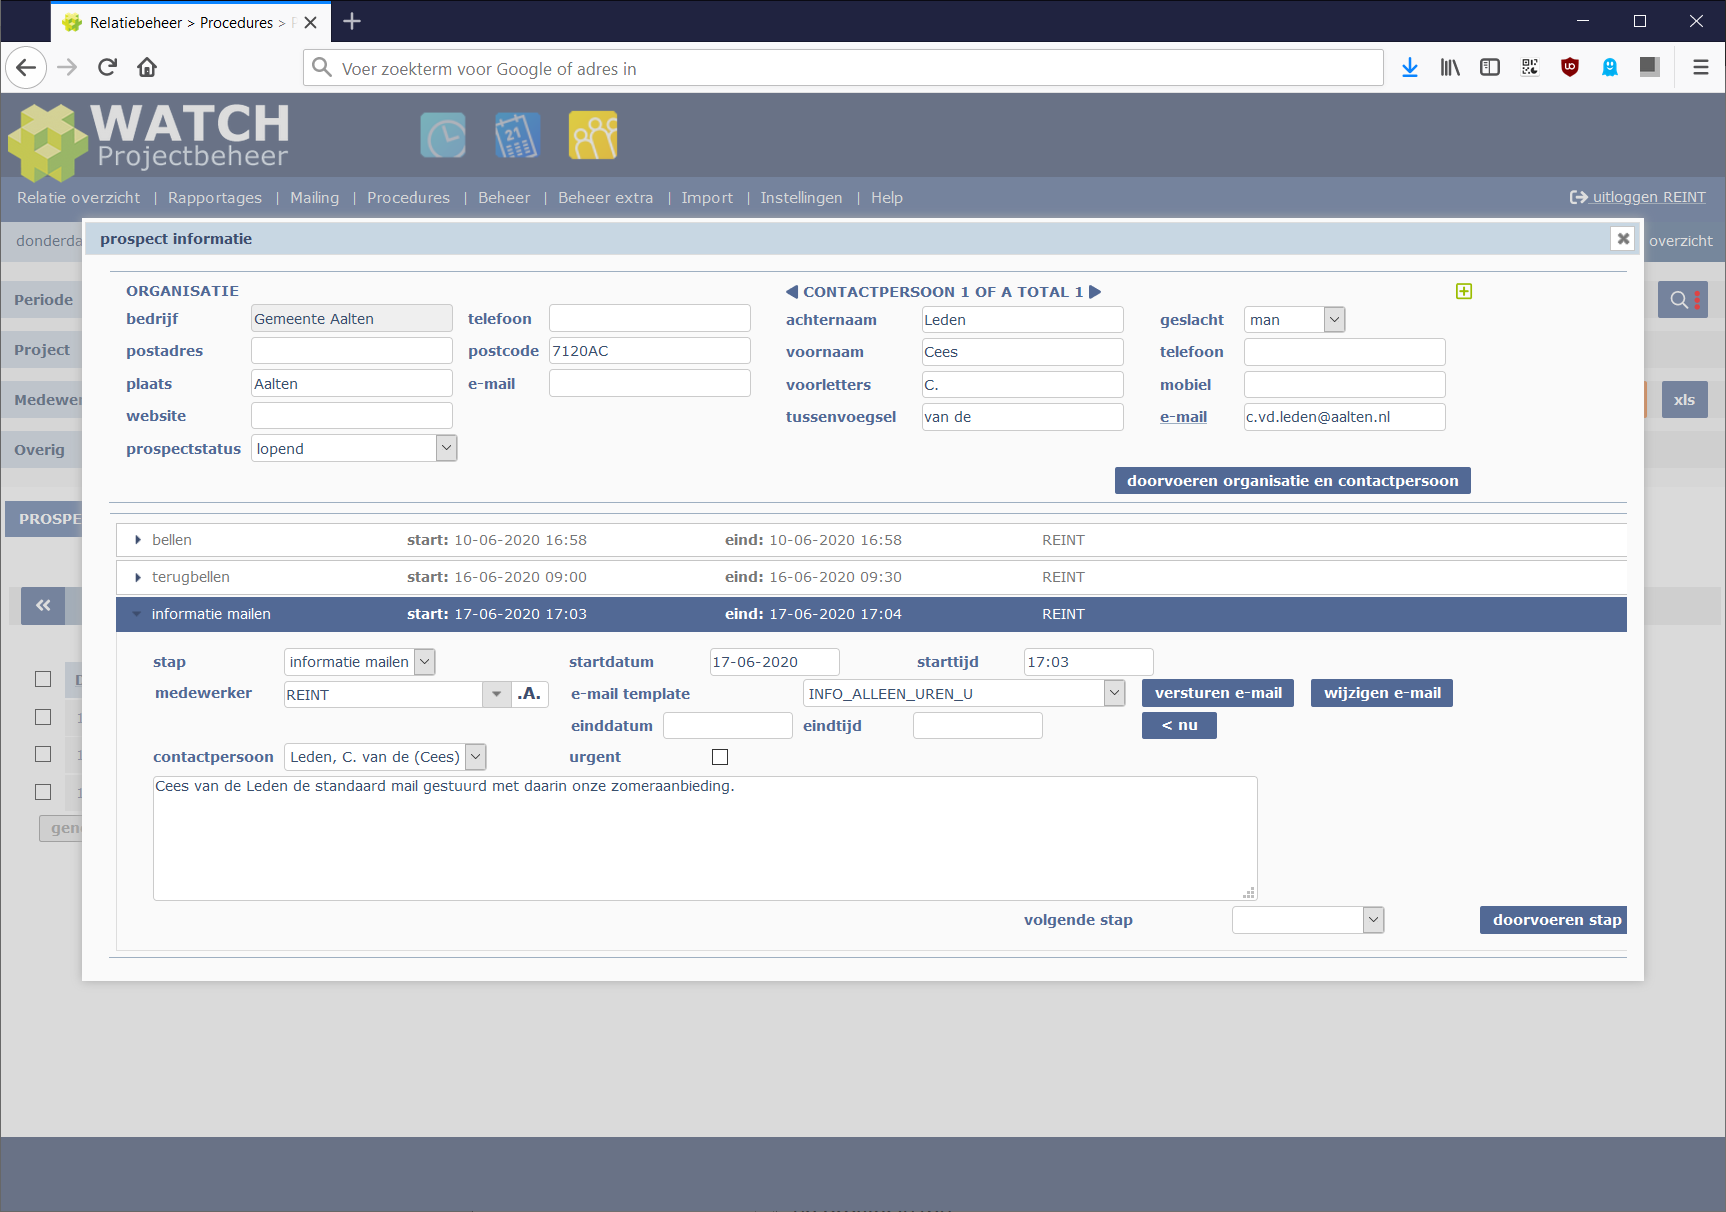Open the calendar planning module icon
Screen dimensions: 1726x1212
pyautogui.click(x=517, y=135)
